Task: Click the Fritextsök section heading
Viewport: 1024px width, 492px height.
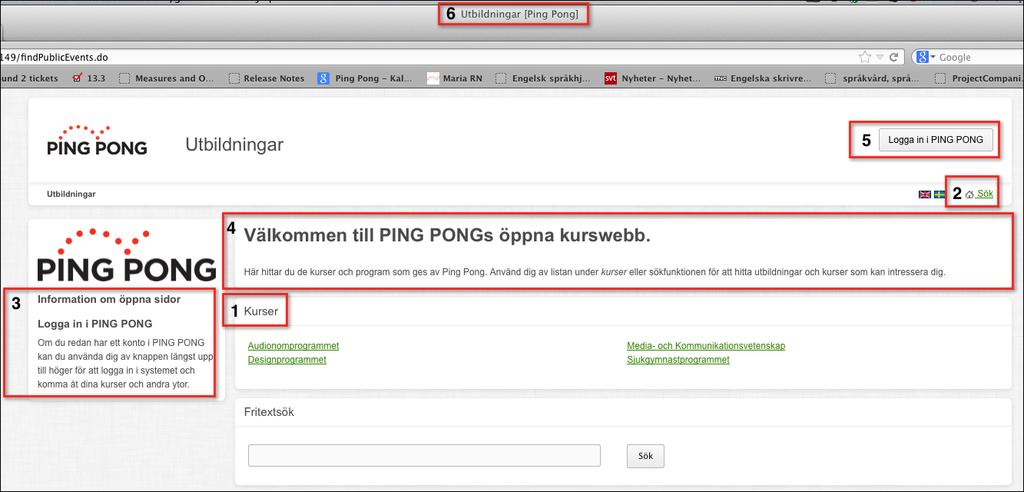Action: pos(268,412)
